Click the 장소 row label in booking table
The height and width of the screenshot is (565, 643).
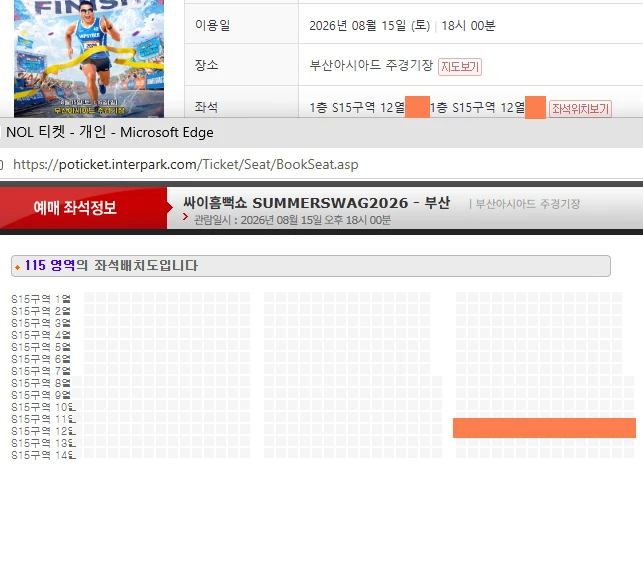tap(206, 65)
